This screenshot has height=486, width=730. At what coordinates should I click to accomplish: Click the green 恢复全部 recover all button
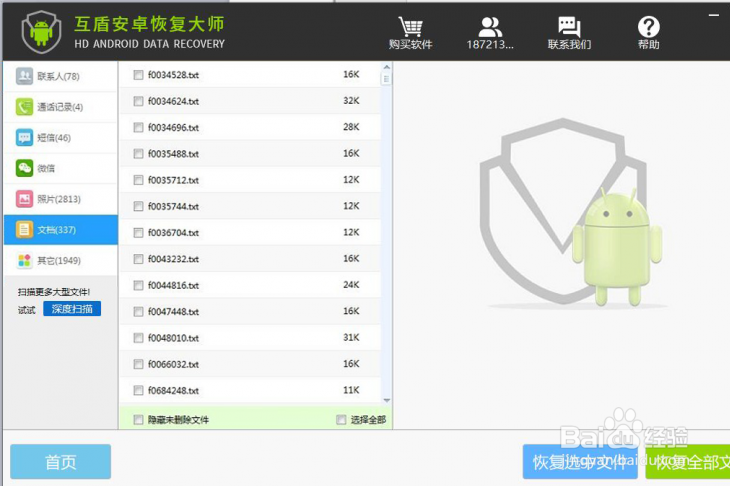click(688, 462)
